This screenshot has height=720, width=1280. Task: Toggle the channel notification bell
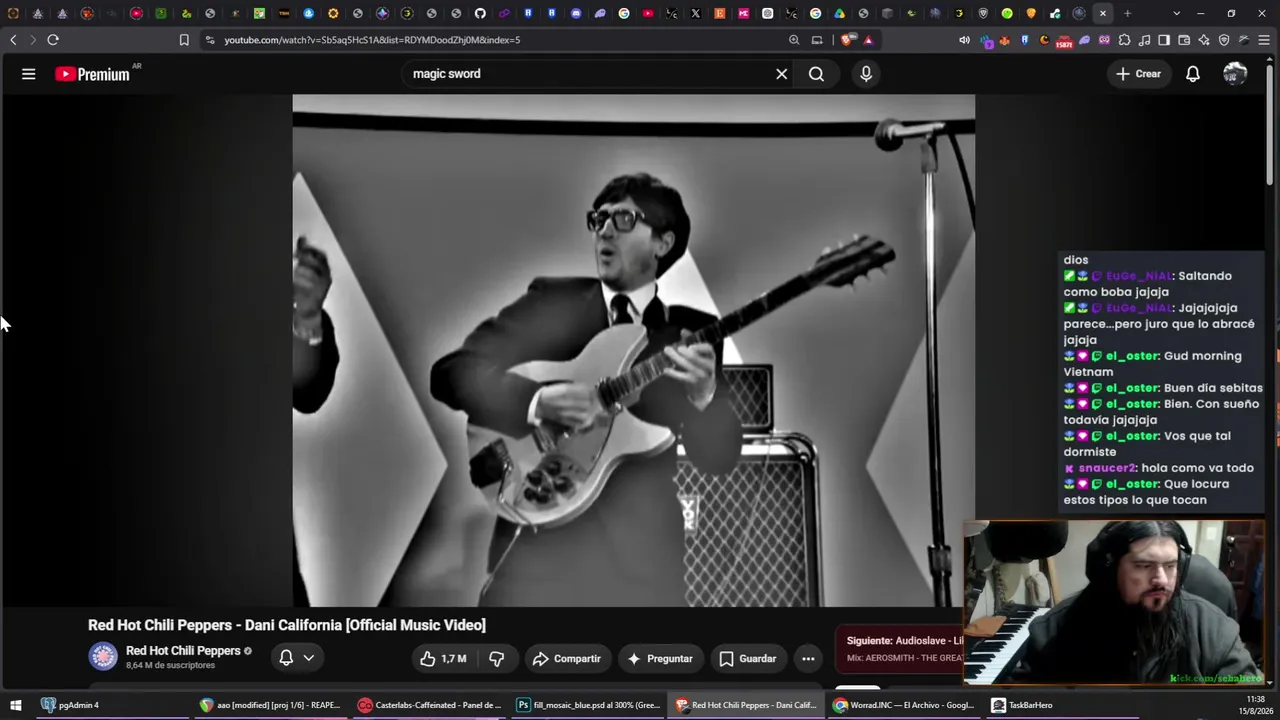tap(286, 658)
